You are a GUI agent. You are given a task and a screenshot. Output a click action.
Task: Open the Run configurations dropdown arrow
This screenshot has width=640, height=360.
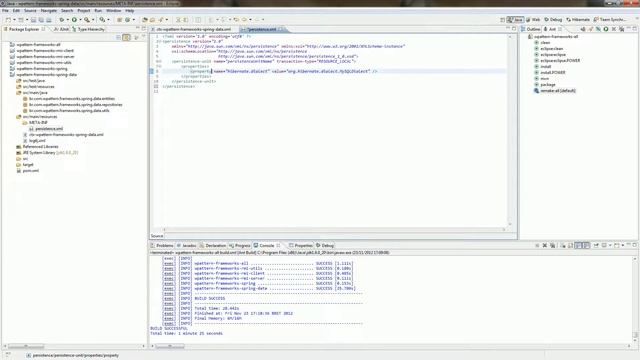[80, 20]
